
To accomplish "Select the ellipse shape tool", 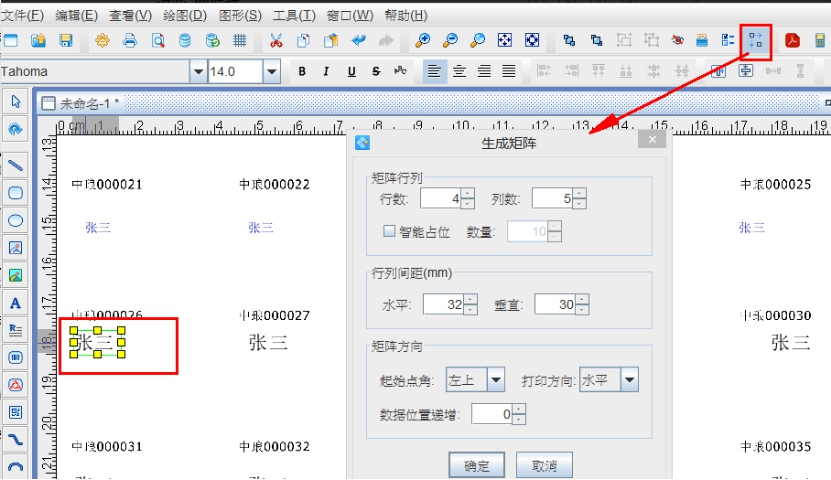I will (15, 220).
